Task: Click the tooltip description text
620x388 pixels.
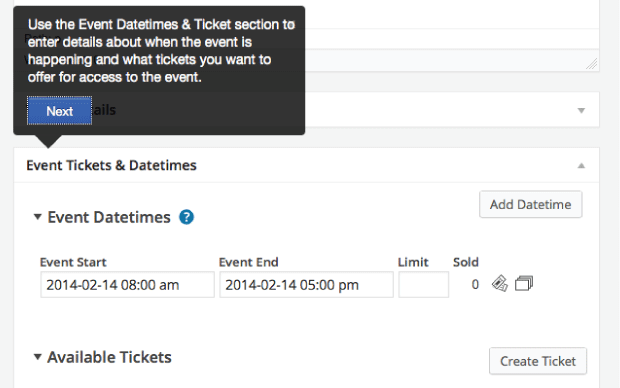Action: (x=161, y=51)
